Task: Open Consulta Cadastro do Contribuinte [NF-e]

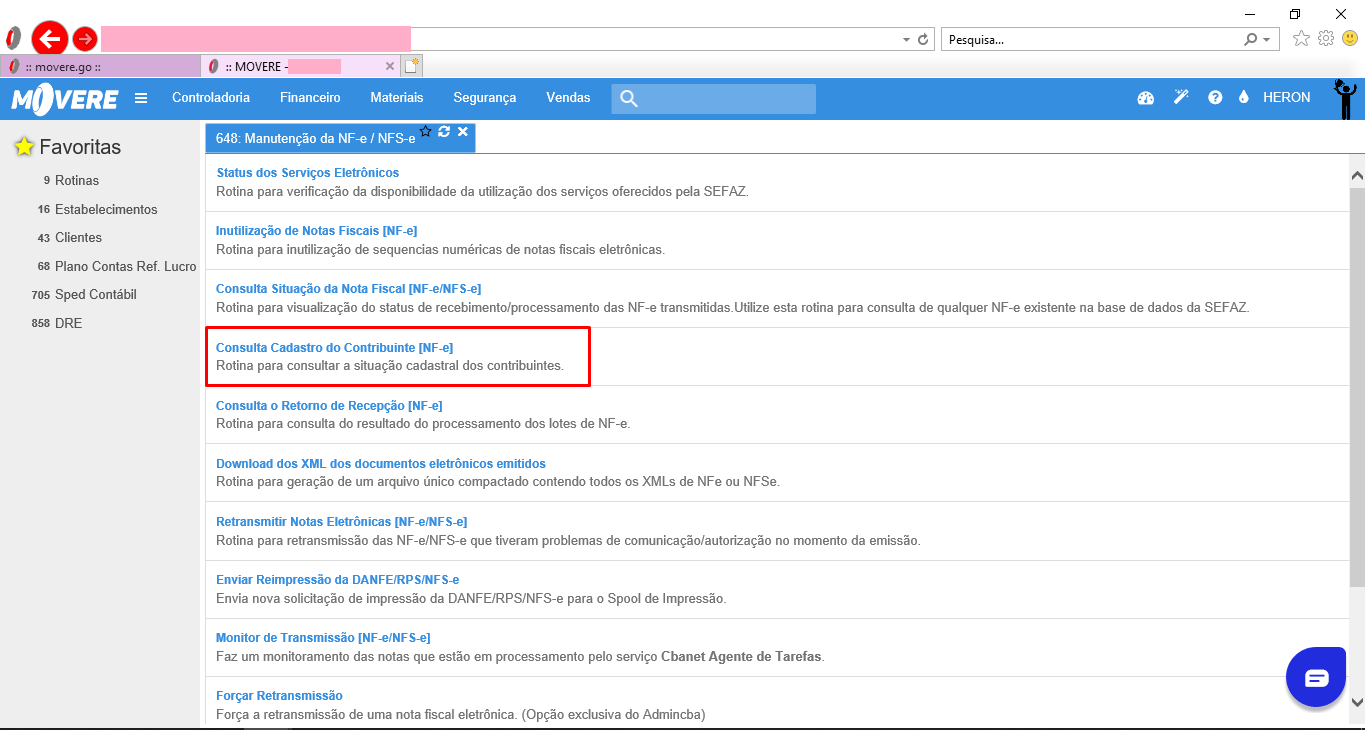Action: (x=334, y=347)
